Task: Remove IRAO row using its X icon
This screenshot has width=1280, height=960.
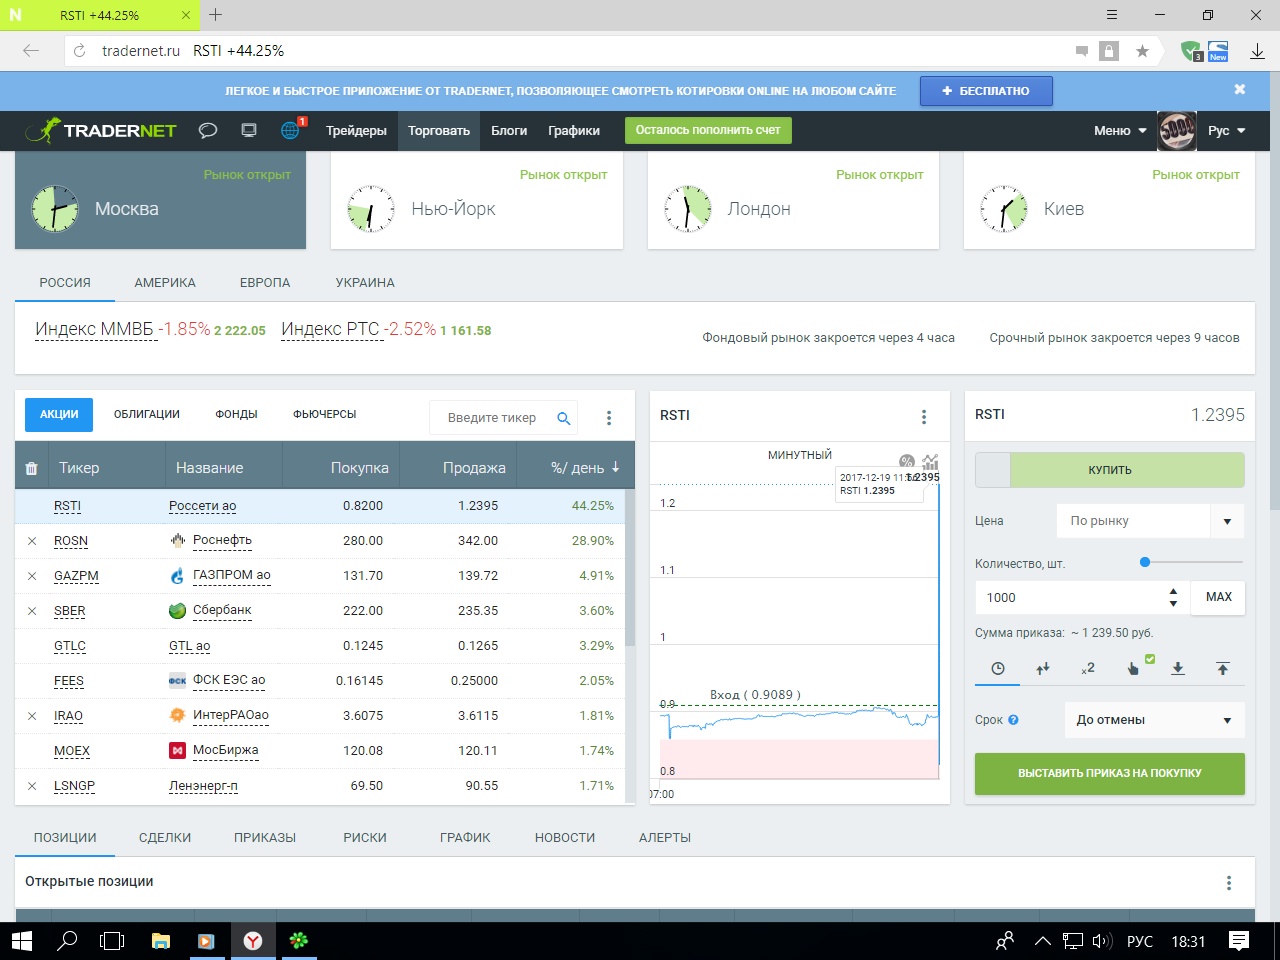Action: [32, 716]
